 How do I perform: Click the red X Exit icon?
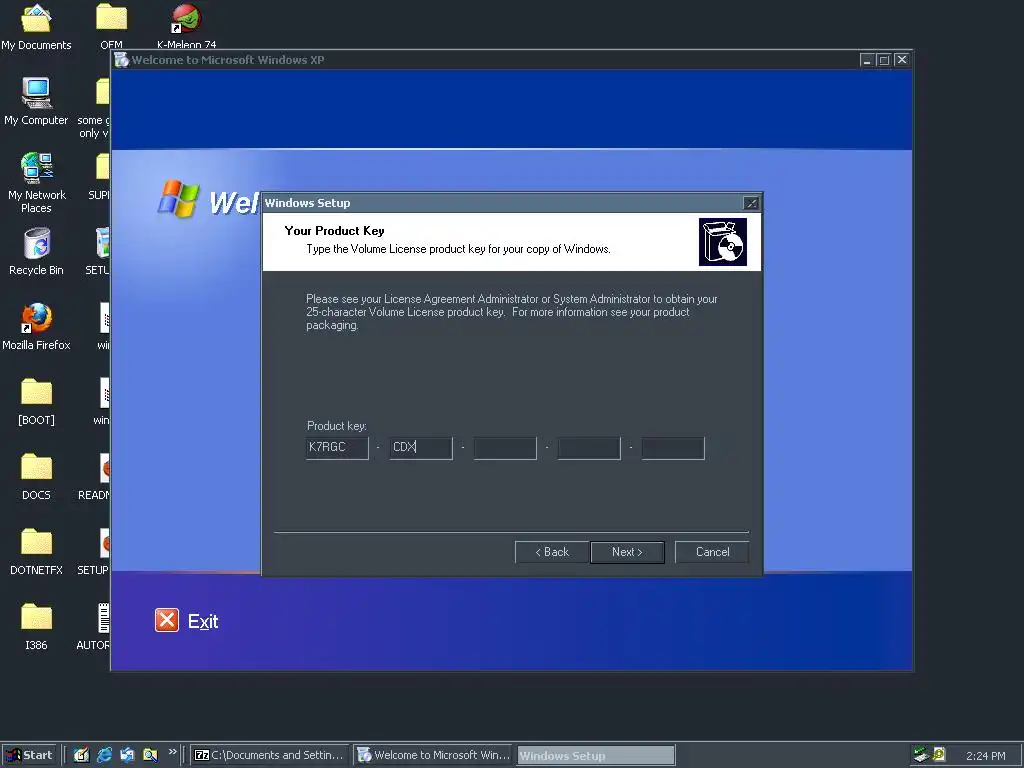[x=167, y=620]
